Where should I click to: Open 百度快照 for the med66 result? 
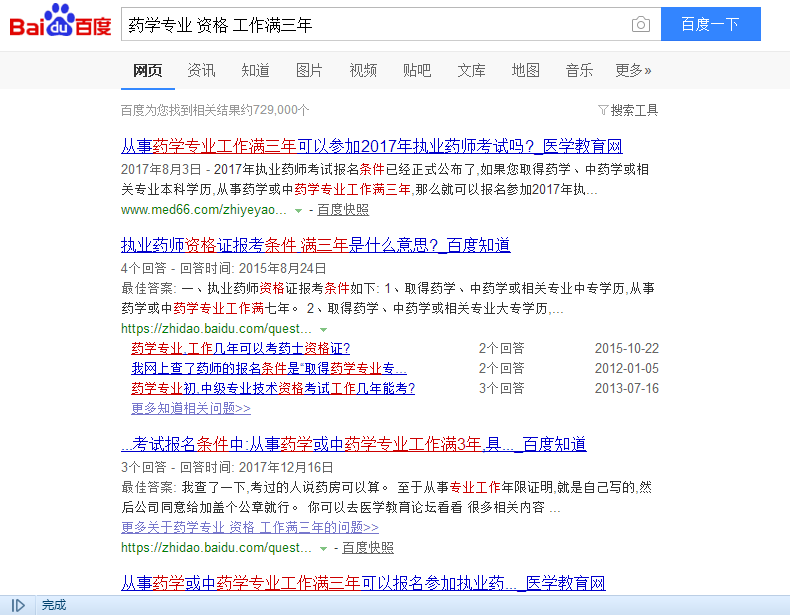click(343, 210)
